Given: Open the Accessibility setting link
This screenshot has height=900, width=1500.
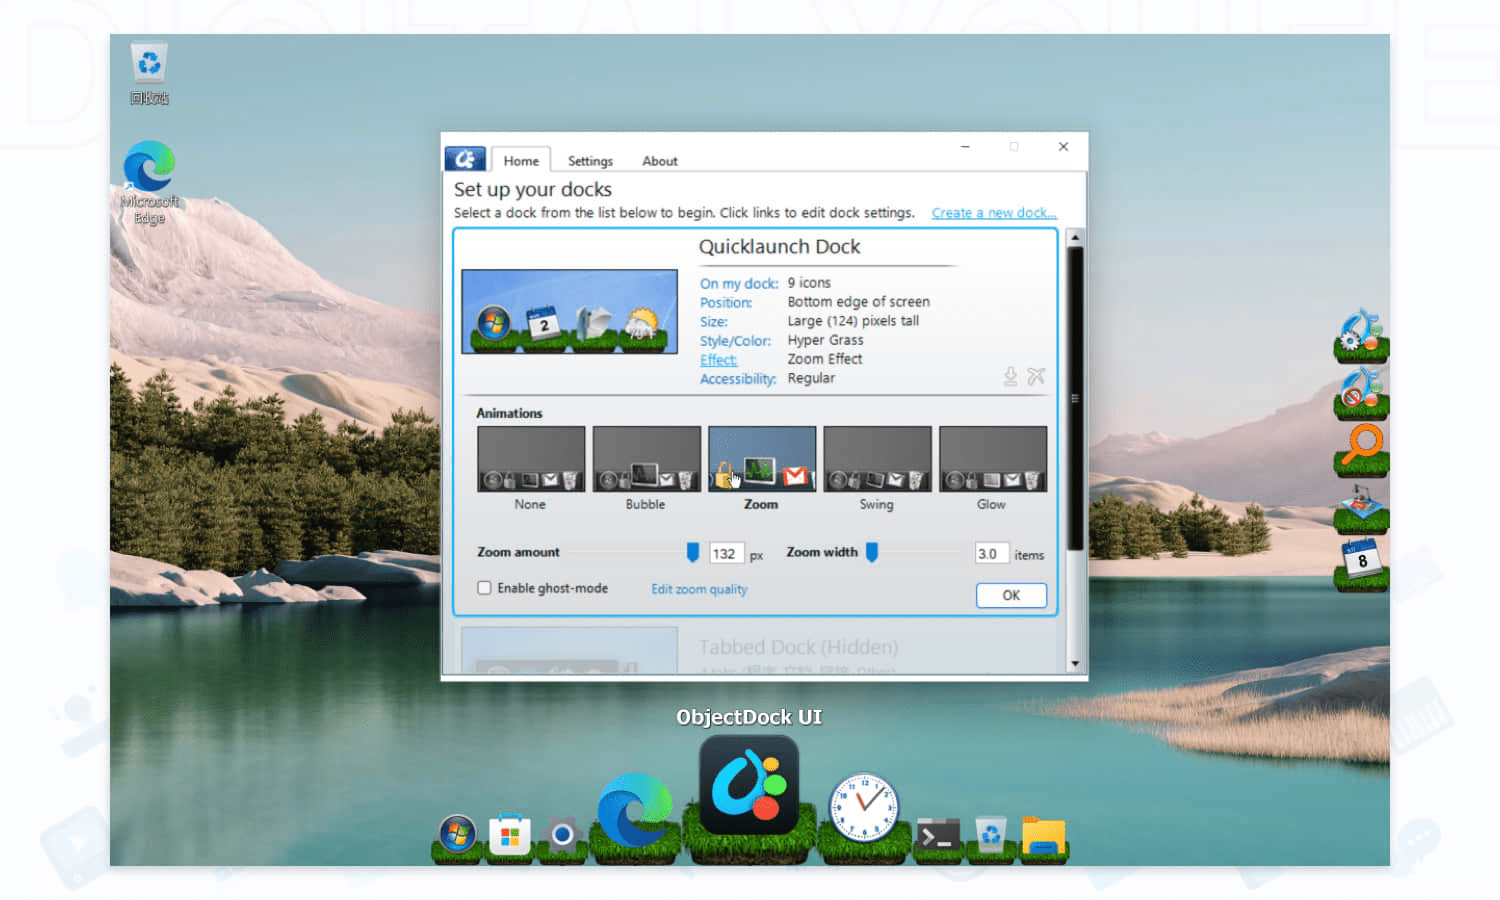Looking at the screenshot, I should pos(738,379).
